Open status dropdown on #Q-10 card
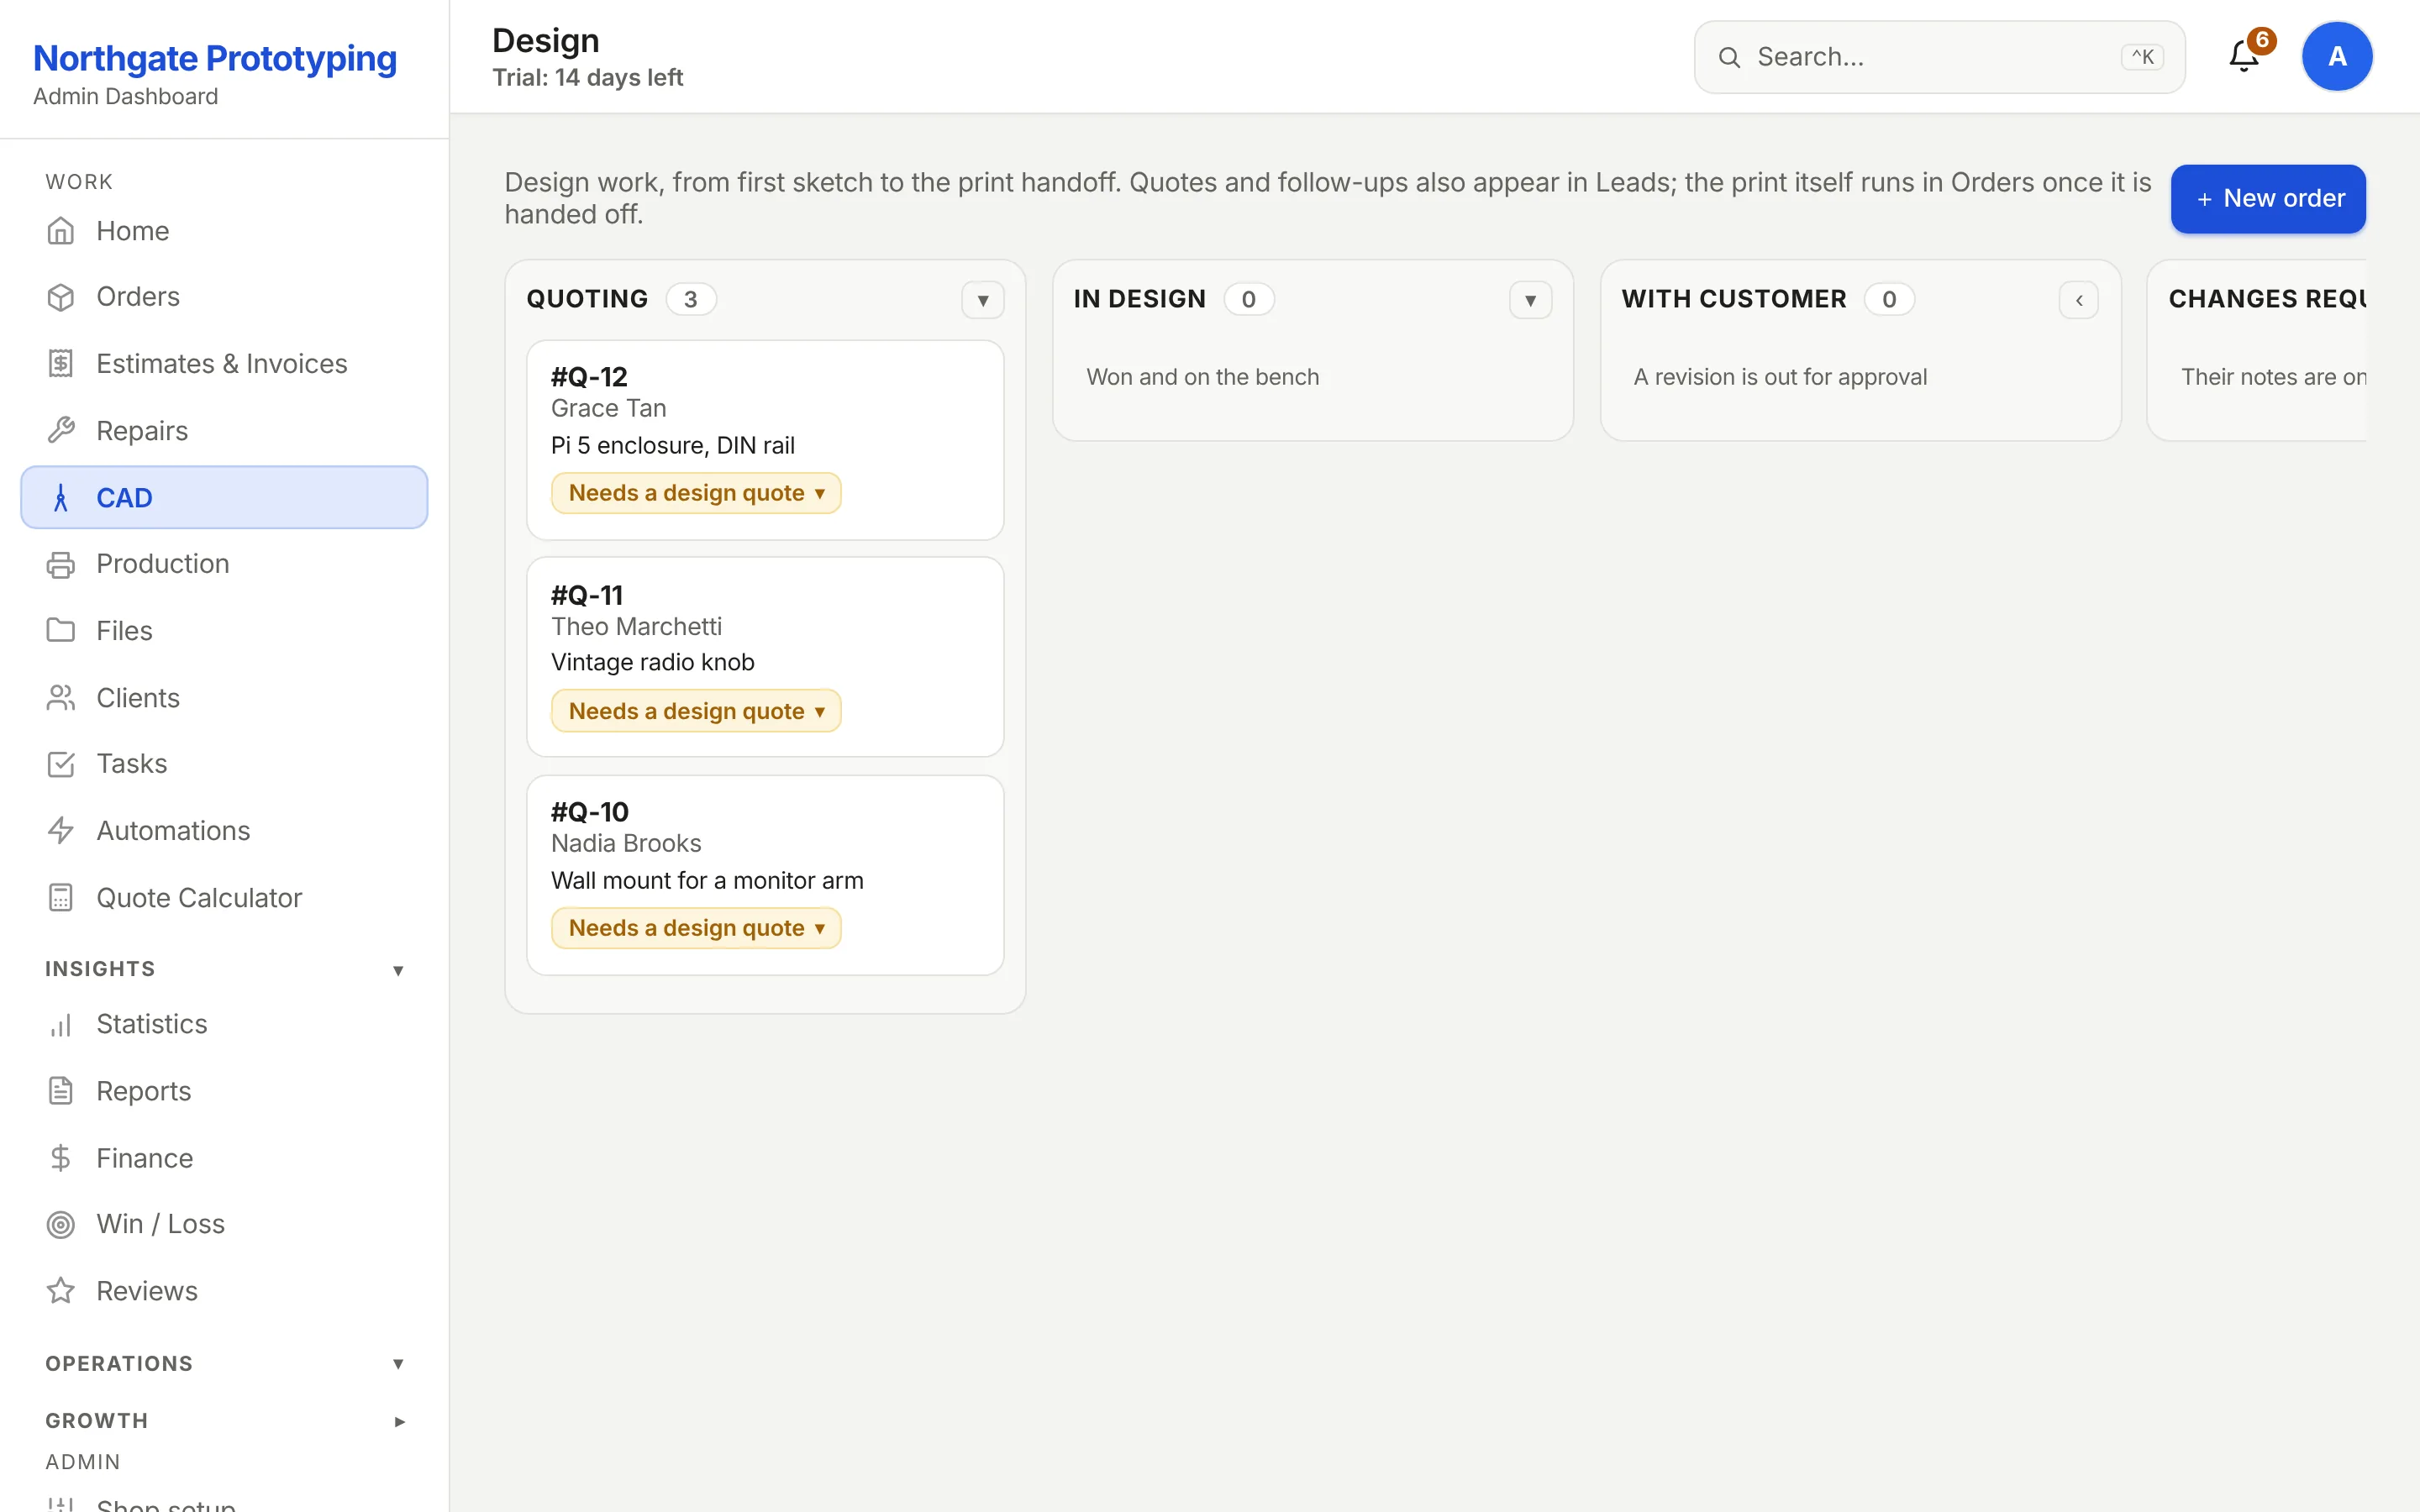2420x1512 pixels. pos(696,928)
